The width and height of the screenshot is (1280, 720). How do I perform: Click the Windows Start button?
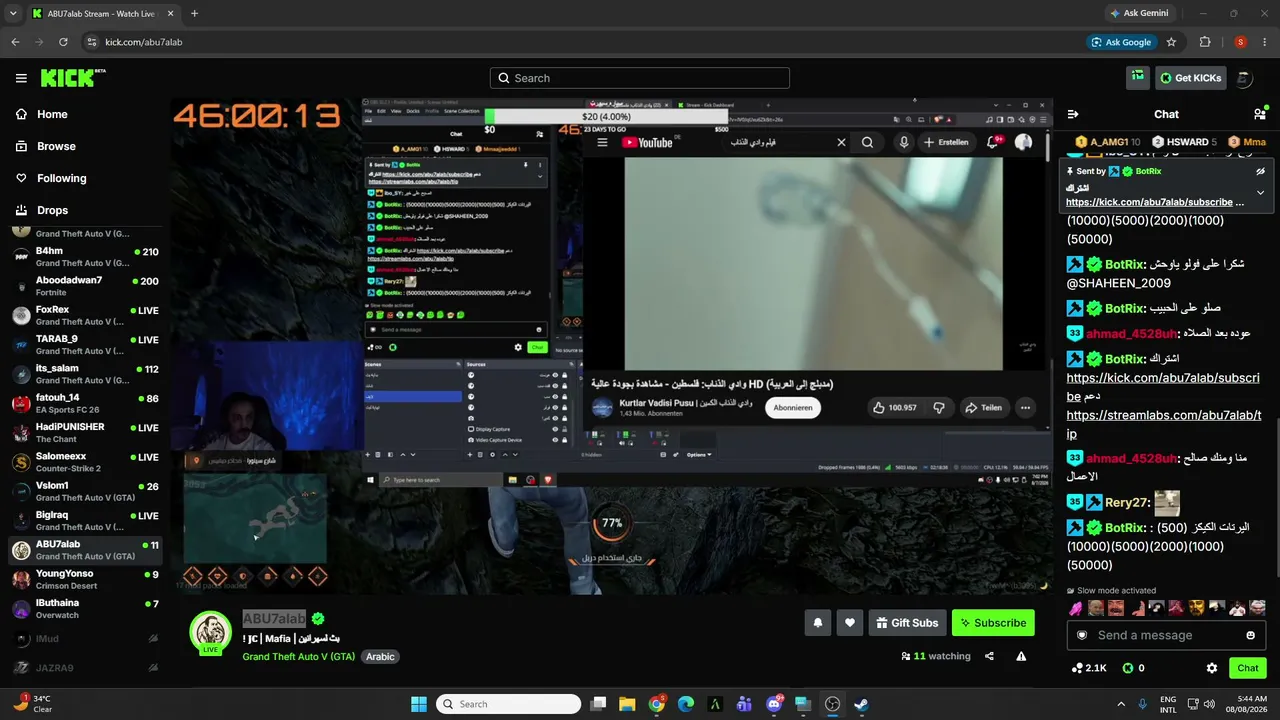point(418,704)
